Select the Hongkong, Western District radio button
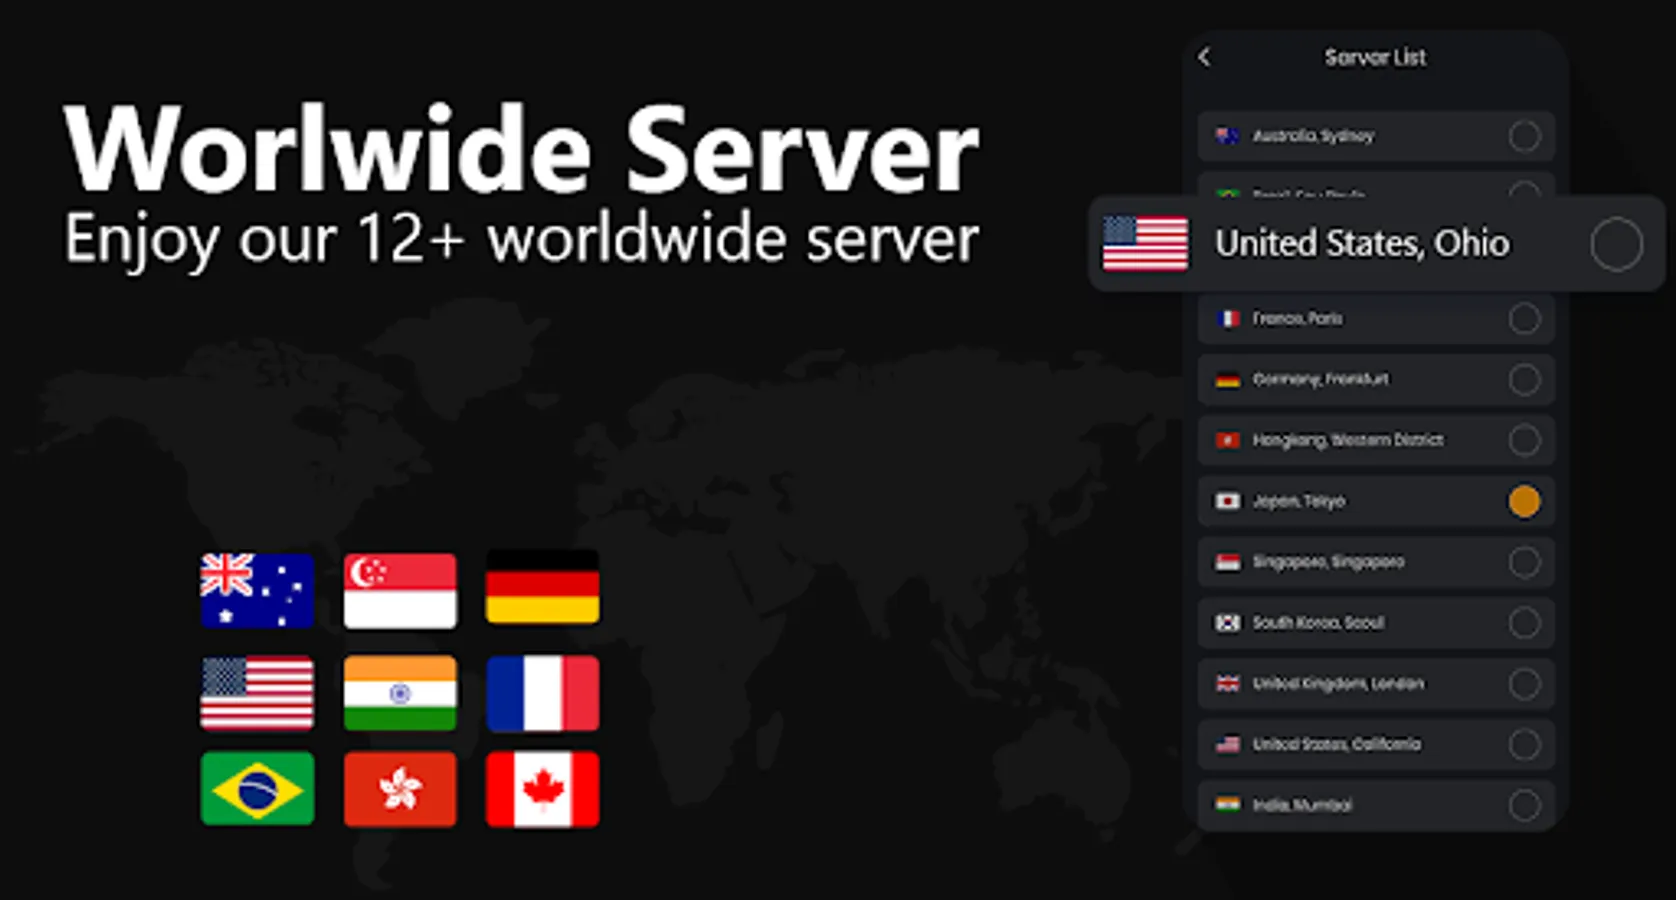The image size is (1676, 900). pos(1524,440)
